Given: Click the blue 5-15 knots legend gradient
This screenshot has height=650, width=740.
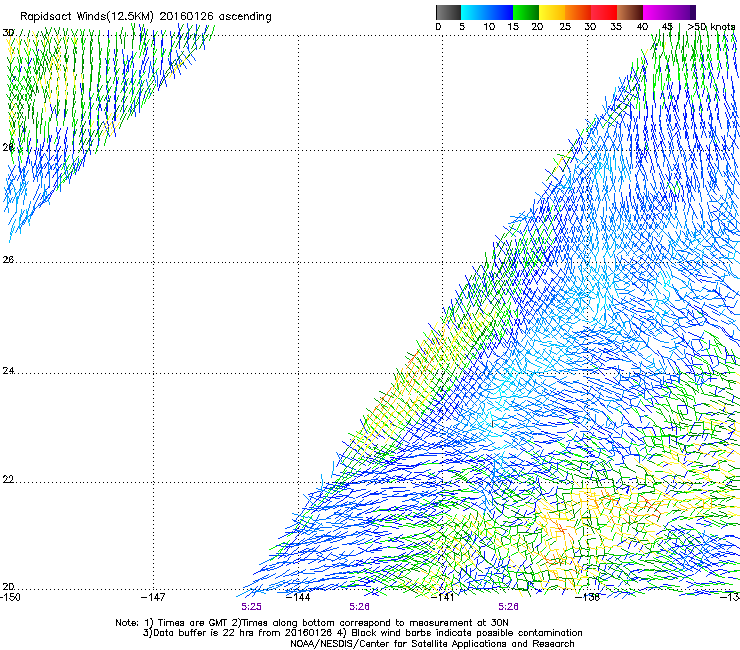Looking at the screenshot, I should [487, 12].
